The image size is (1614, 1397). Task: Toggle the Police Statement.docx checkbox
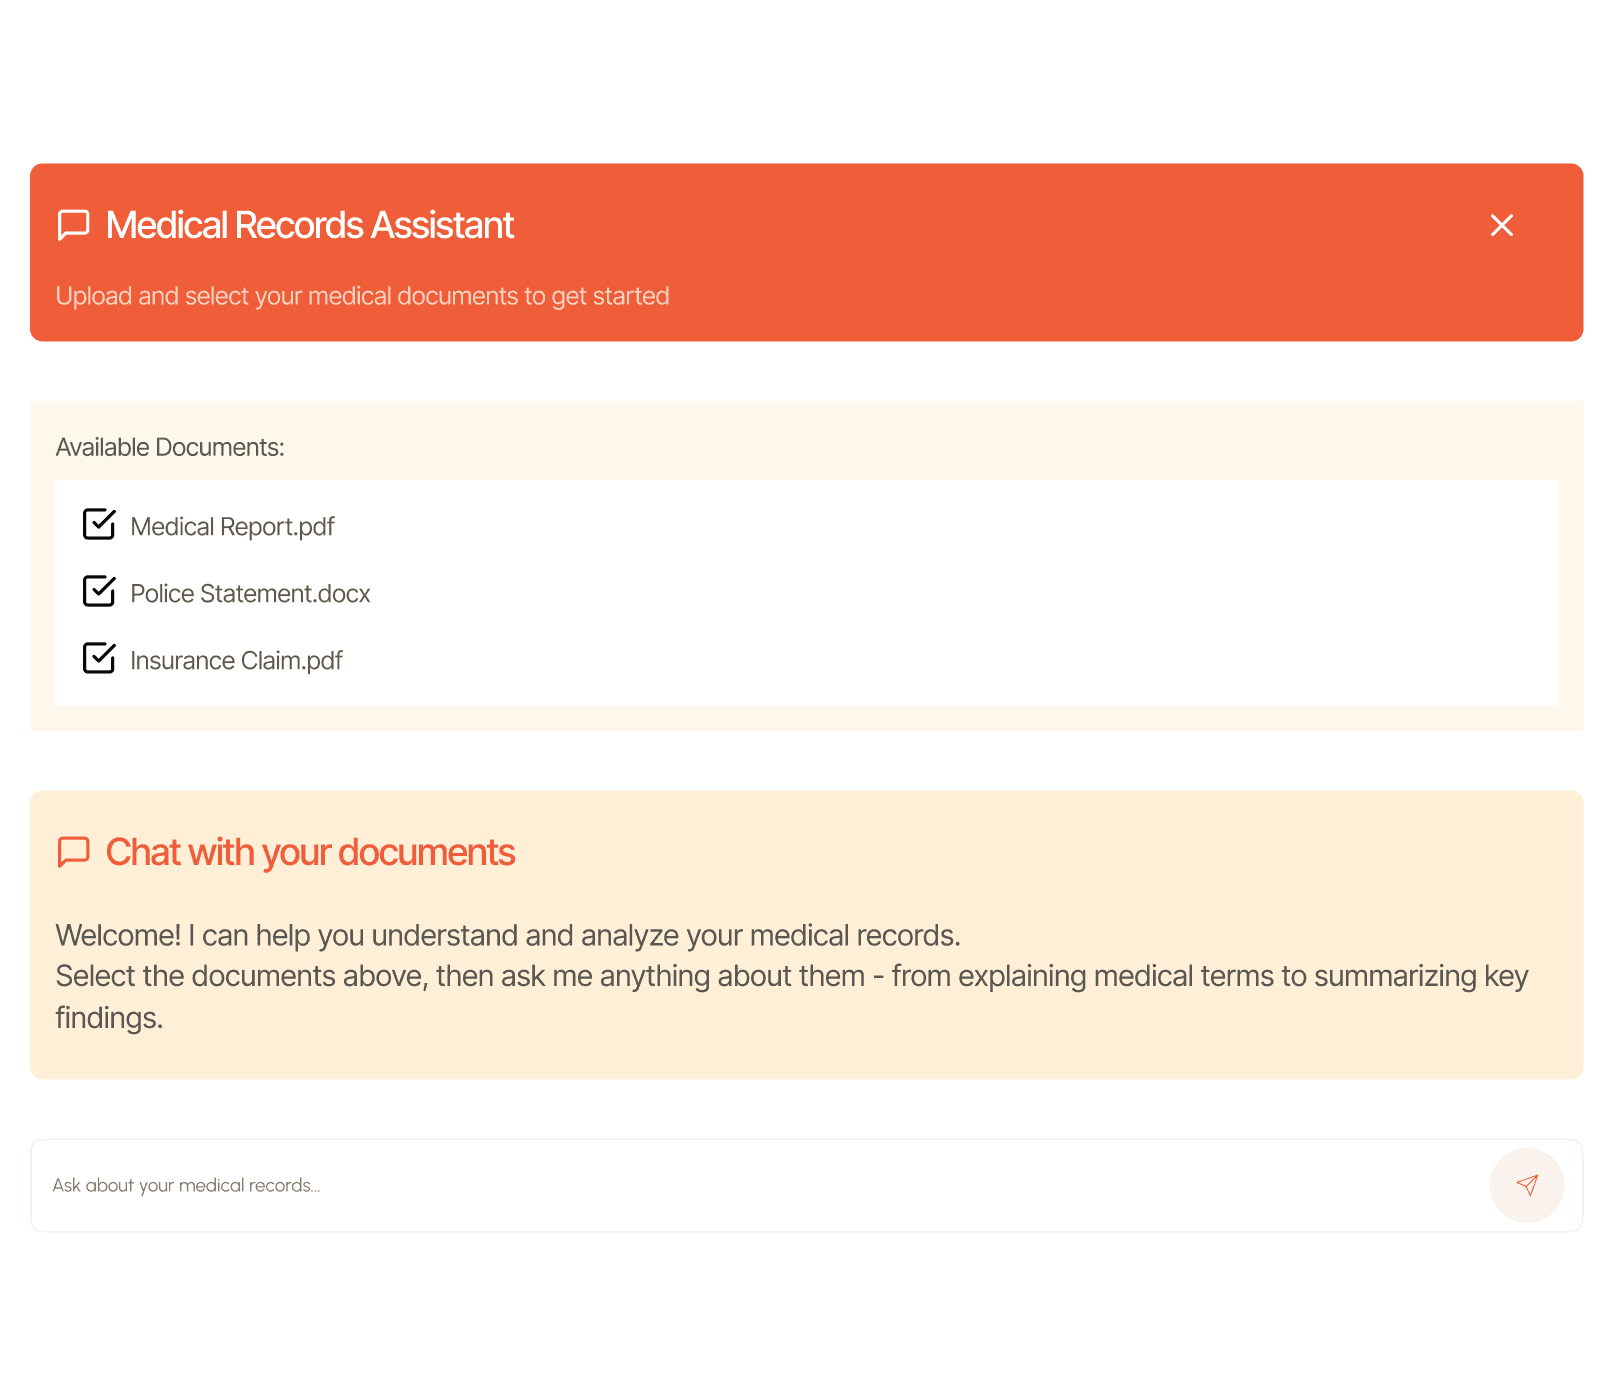click(99, 591)
